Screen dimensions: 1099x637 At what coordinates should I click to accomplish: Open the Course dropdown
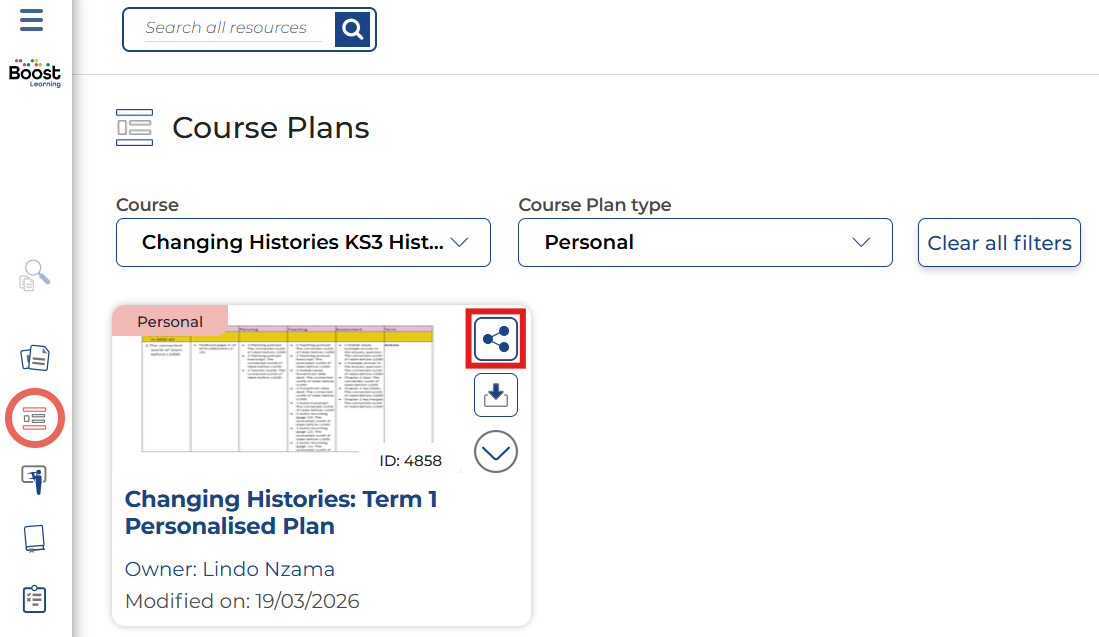click(x=303, y=243)
